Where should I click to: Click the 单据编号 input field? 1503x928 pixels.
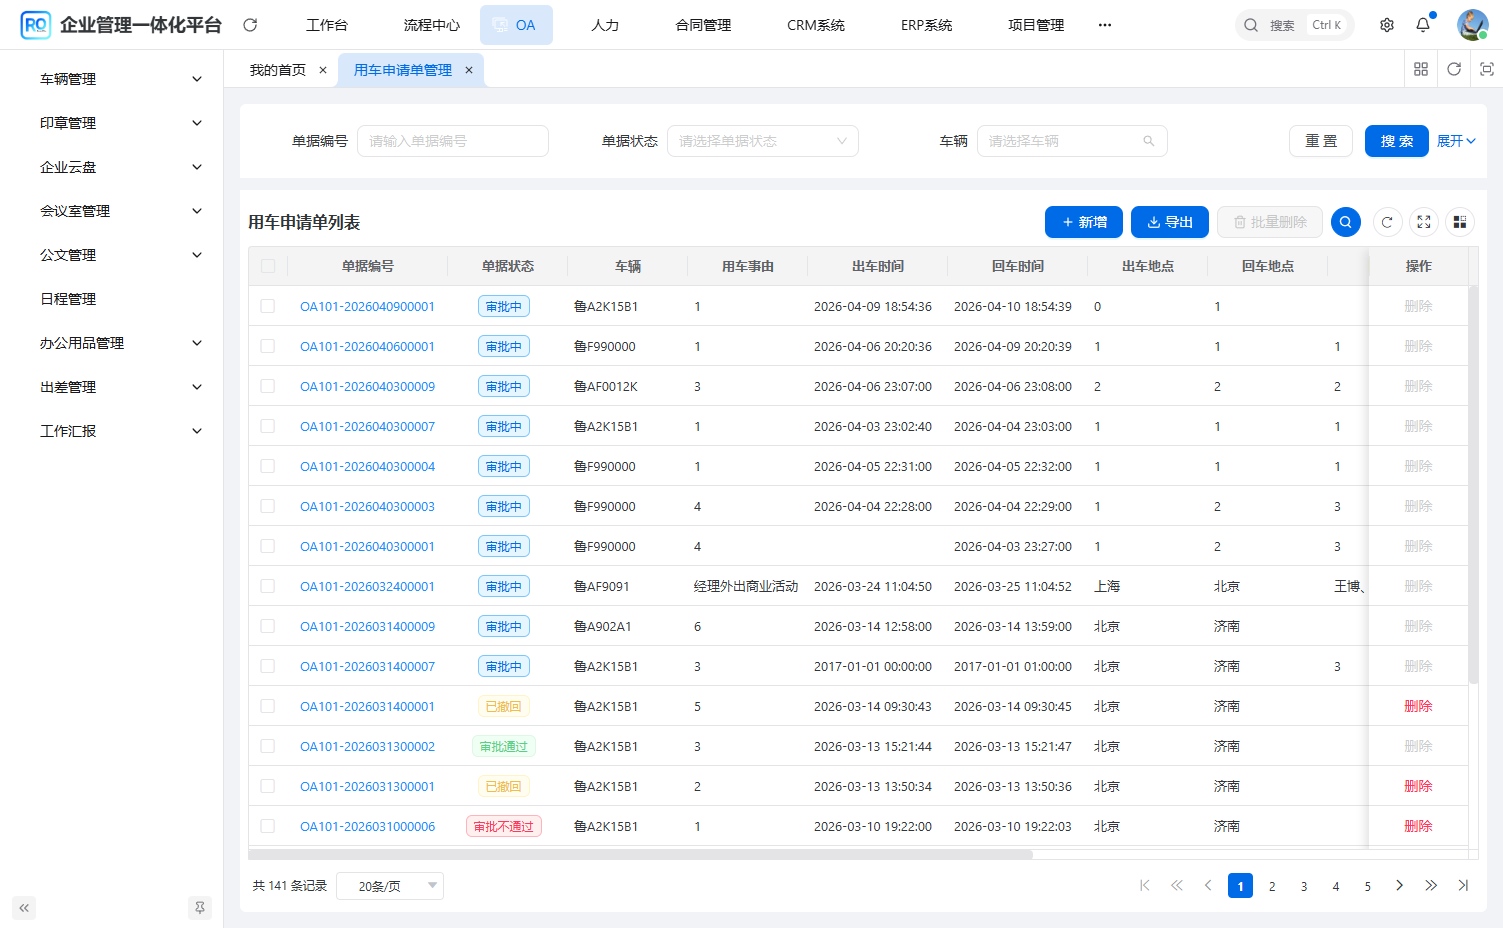[x=453, y=141]
